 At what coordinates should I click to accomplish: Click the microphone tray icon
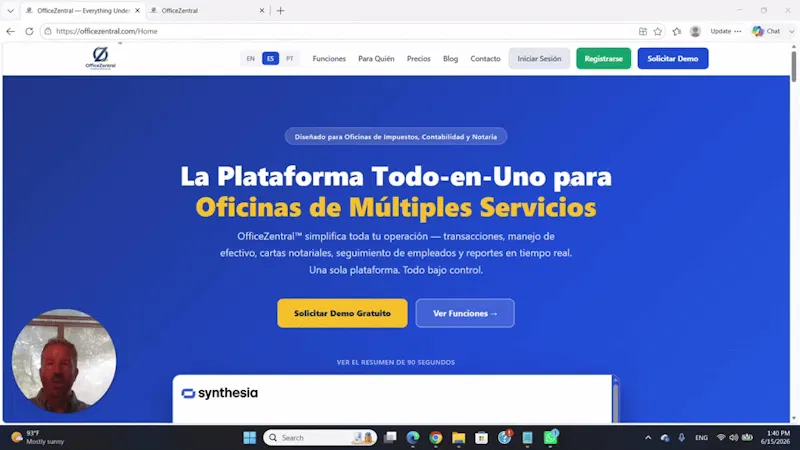click(x=682, y=437)
